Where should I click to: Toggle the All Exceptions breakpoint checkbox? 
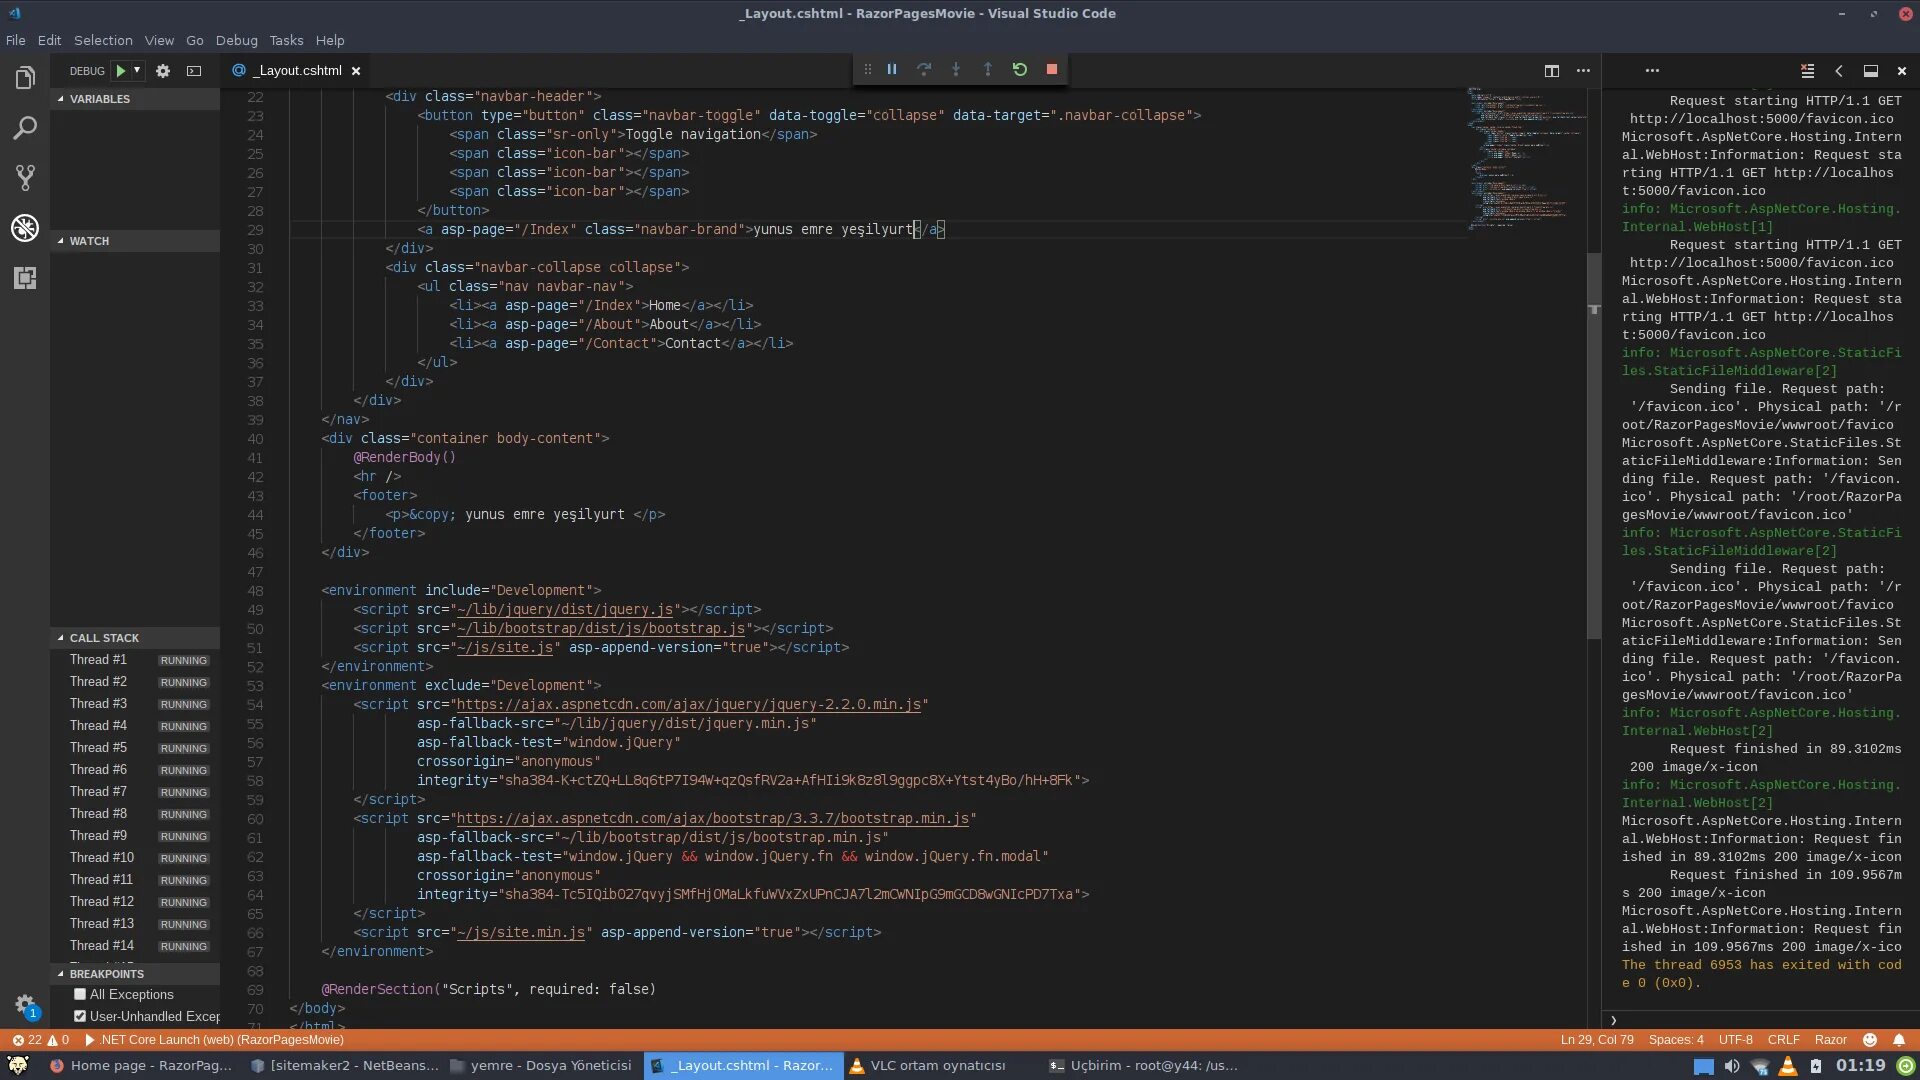(80, 994)
